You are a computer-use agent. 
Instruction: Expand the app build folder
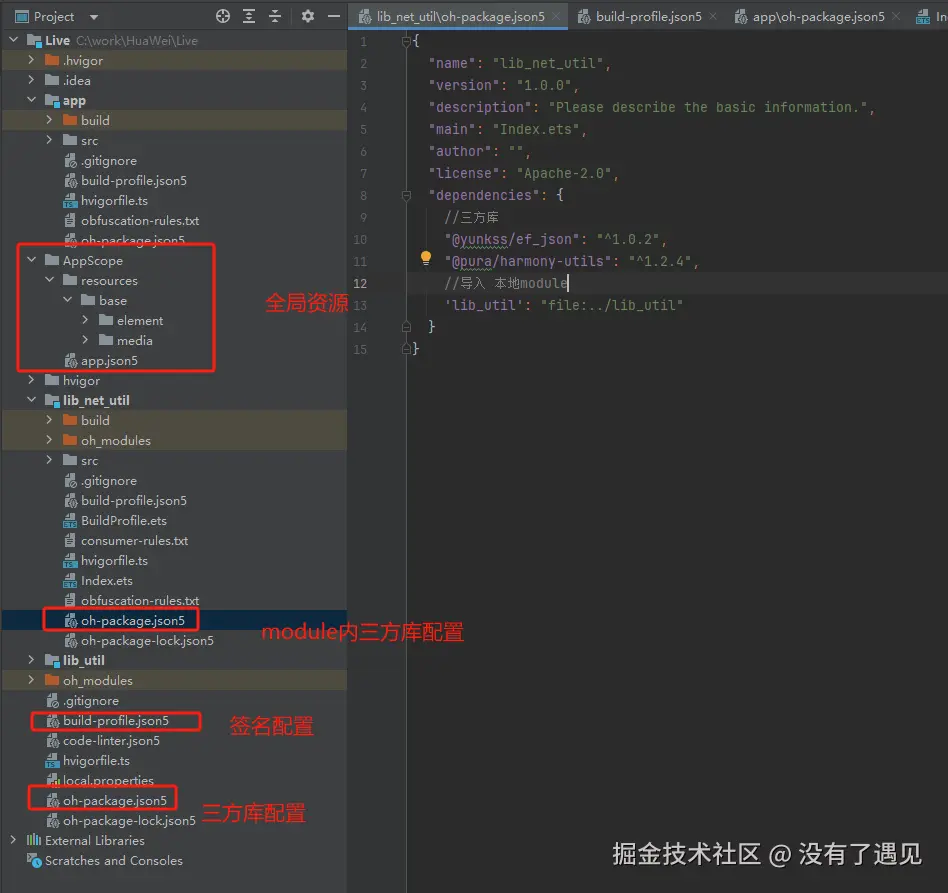pos(50,120)
